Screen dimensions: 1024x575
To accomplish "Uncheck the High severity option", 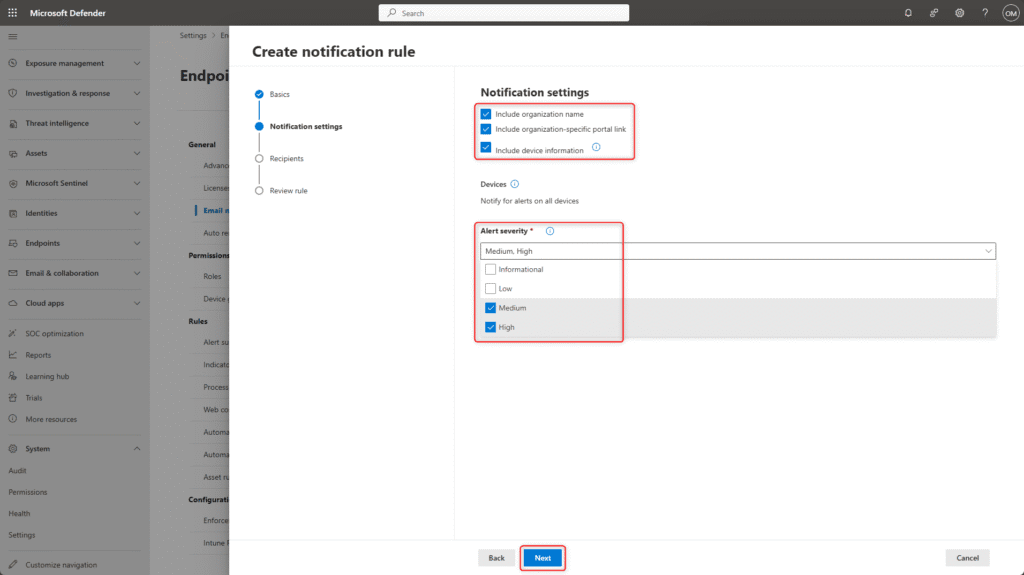I will coord(490,327).
